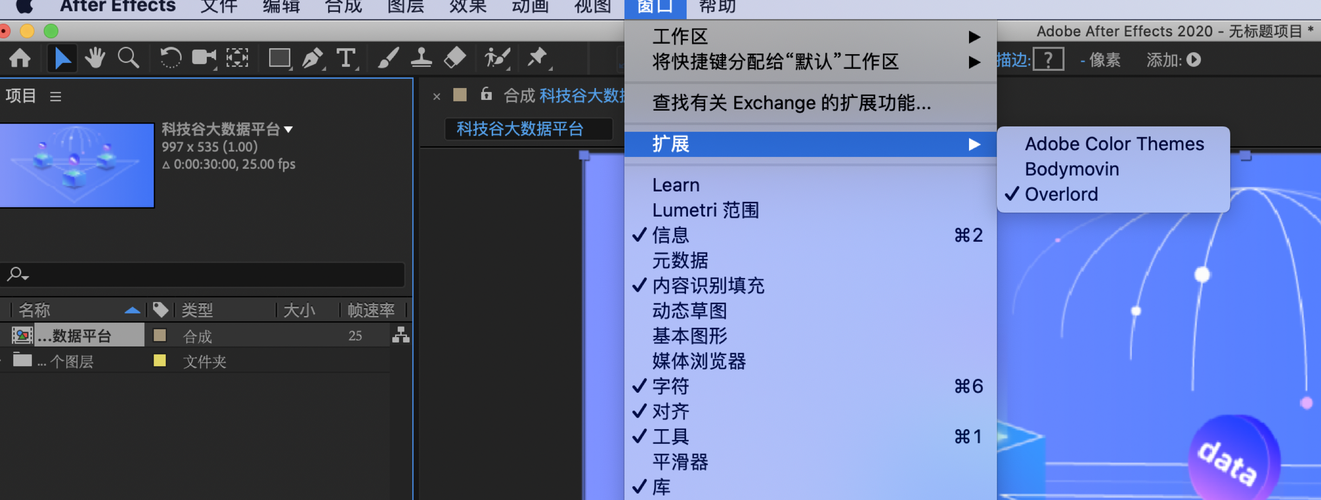The height and width of the screenshot is (500, 1321).
Task: Choose 动态草图 in the menu
Action: click(x=809, y=311)
